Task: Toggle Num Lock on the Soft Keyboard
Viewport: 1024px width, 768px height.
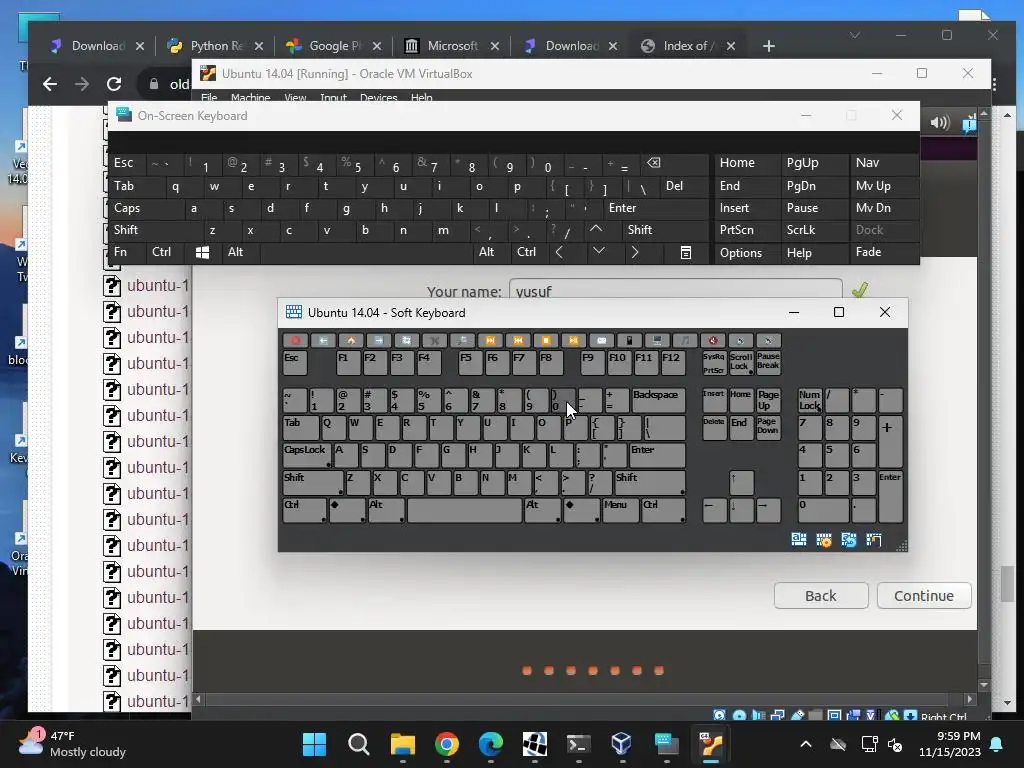Action: [810, 400]
